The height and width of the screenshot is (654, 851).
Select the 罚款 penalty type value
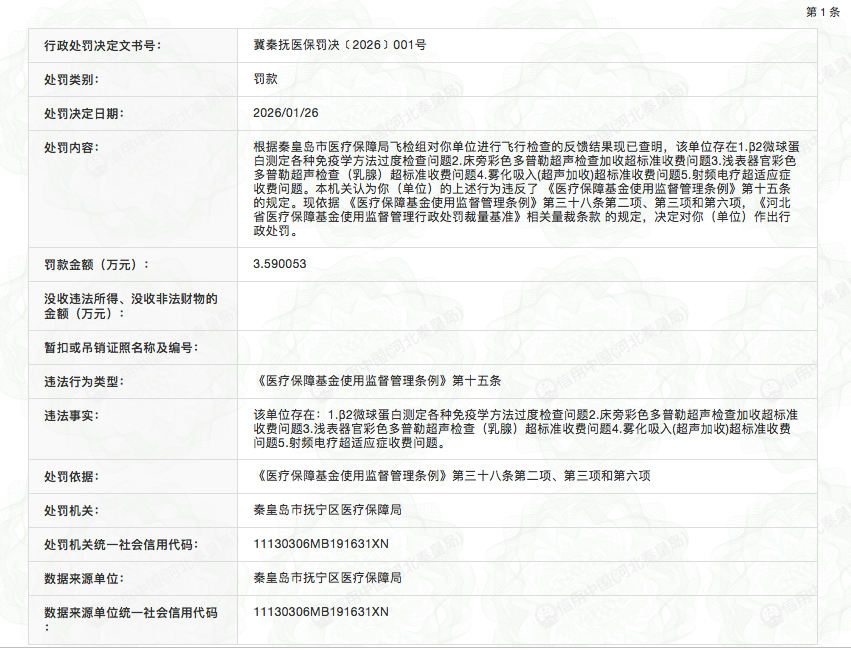coord(266,80)
